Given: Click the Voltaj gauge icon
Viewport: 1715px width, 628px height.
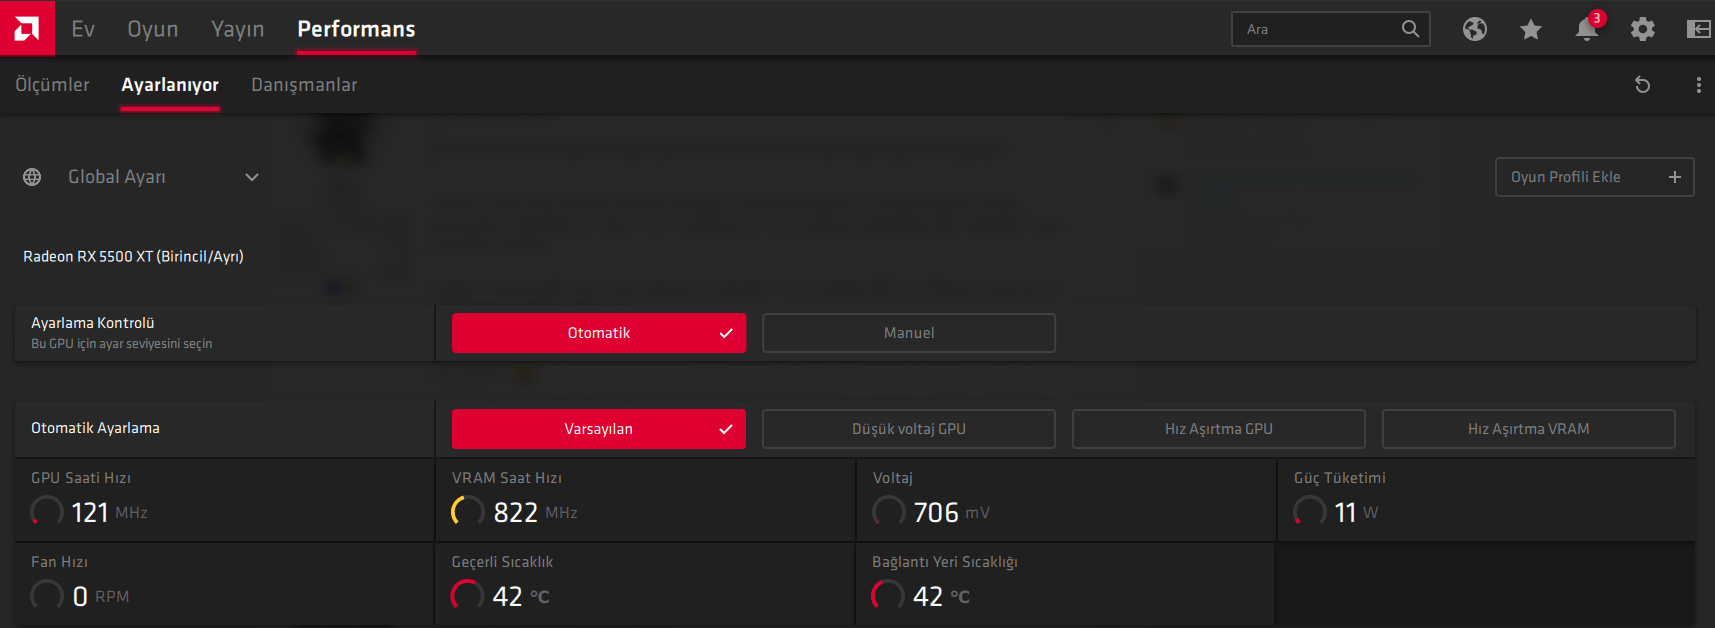Looking at the screenshot, I should point(889,512).
